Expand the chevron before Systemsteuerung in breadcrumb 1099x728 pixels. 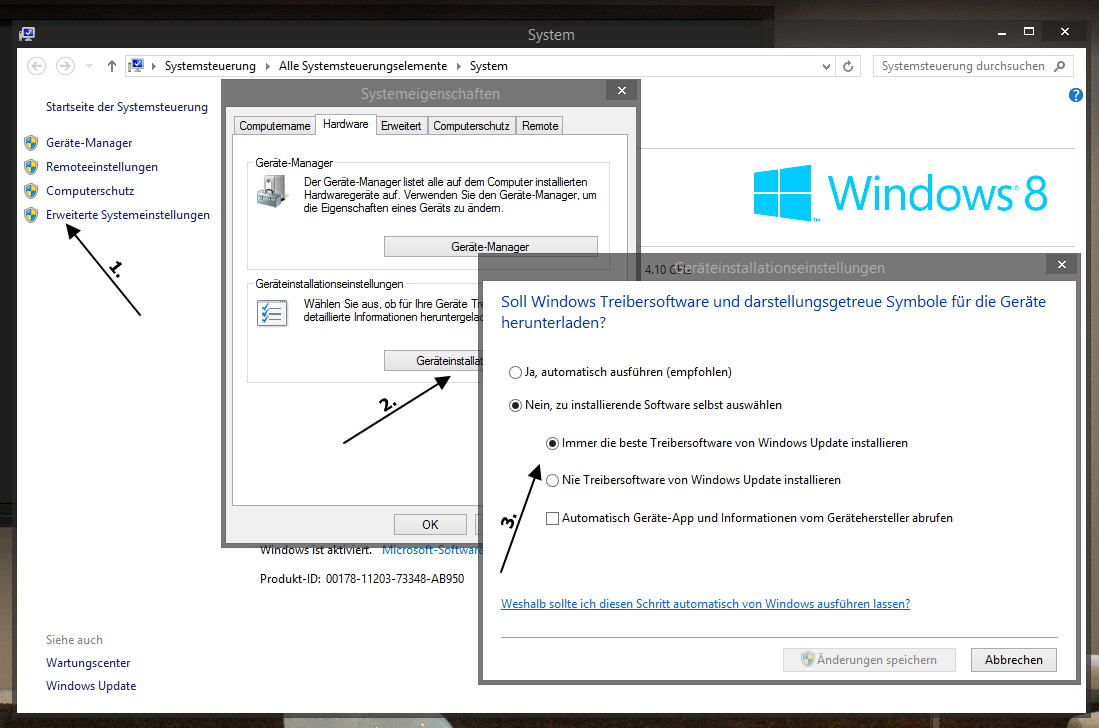(153, 67)
